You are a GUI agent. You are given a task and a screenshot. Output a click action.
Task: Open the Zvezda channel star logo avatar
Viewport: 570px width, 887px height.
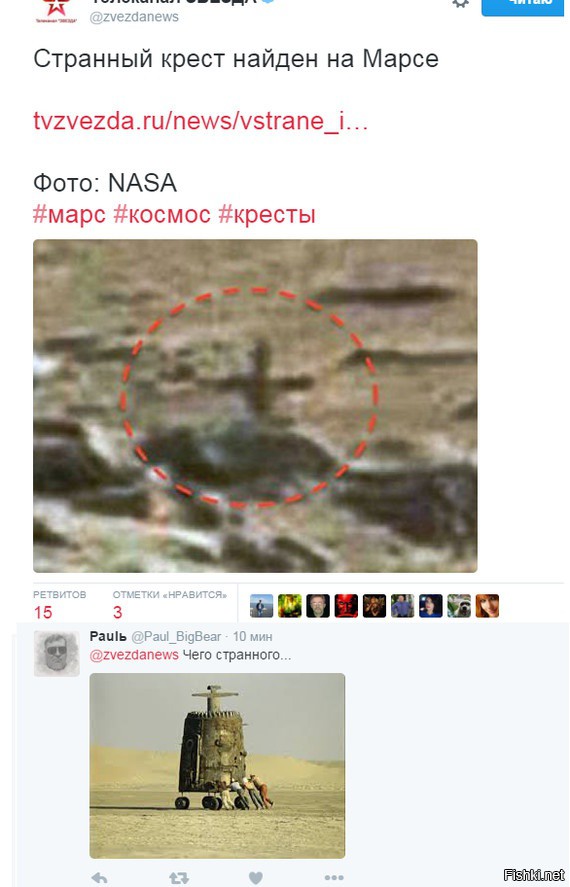pos(57,10)
